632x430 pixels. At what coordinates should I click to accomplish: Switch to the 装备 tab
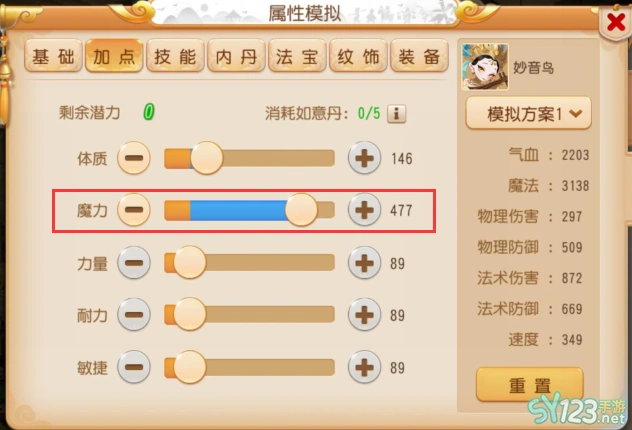[x=419, y=56]
